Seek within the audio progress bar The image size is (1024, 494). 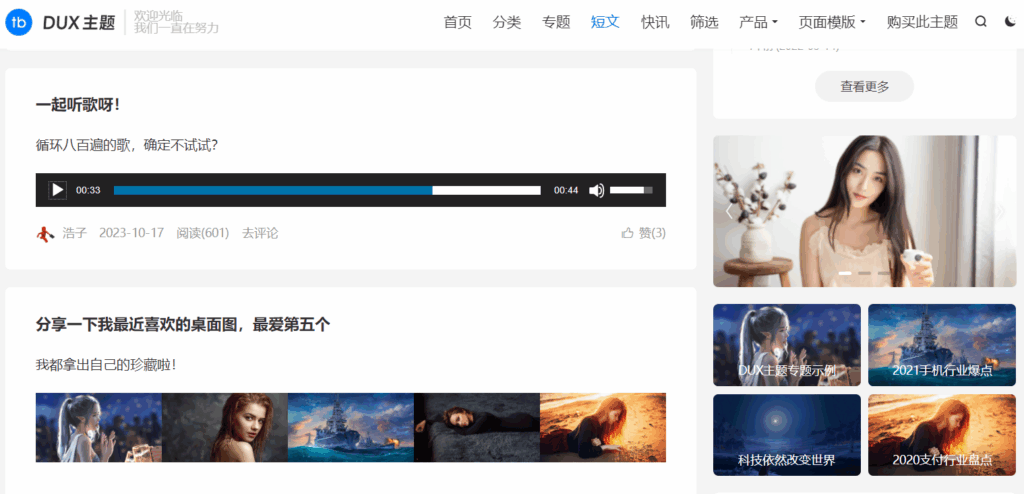click(327, 190)
